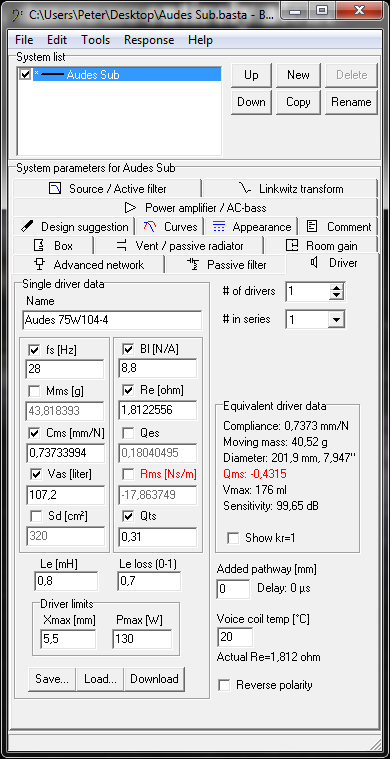Enable the Show kr=1 checkbox
Viewport: 392px width, 759px height.
click(233, 538)
